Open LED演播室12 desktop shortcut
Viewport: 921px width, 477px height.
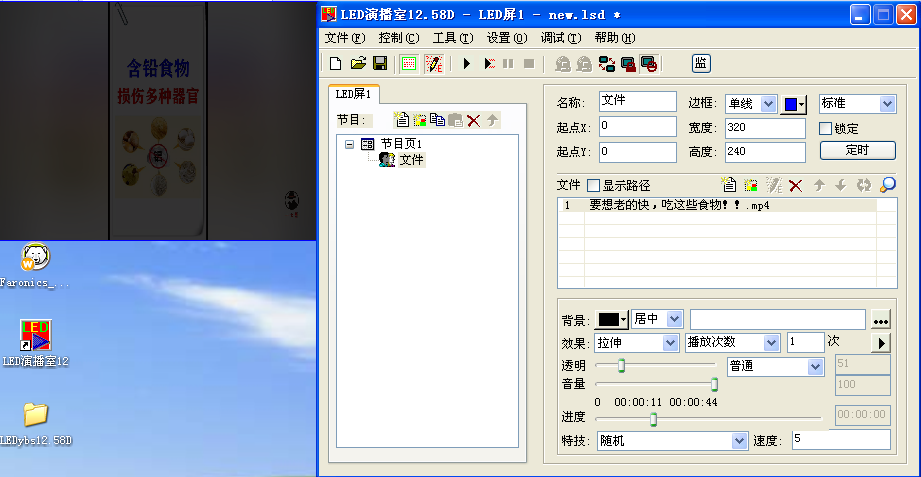36,343
